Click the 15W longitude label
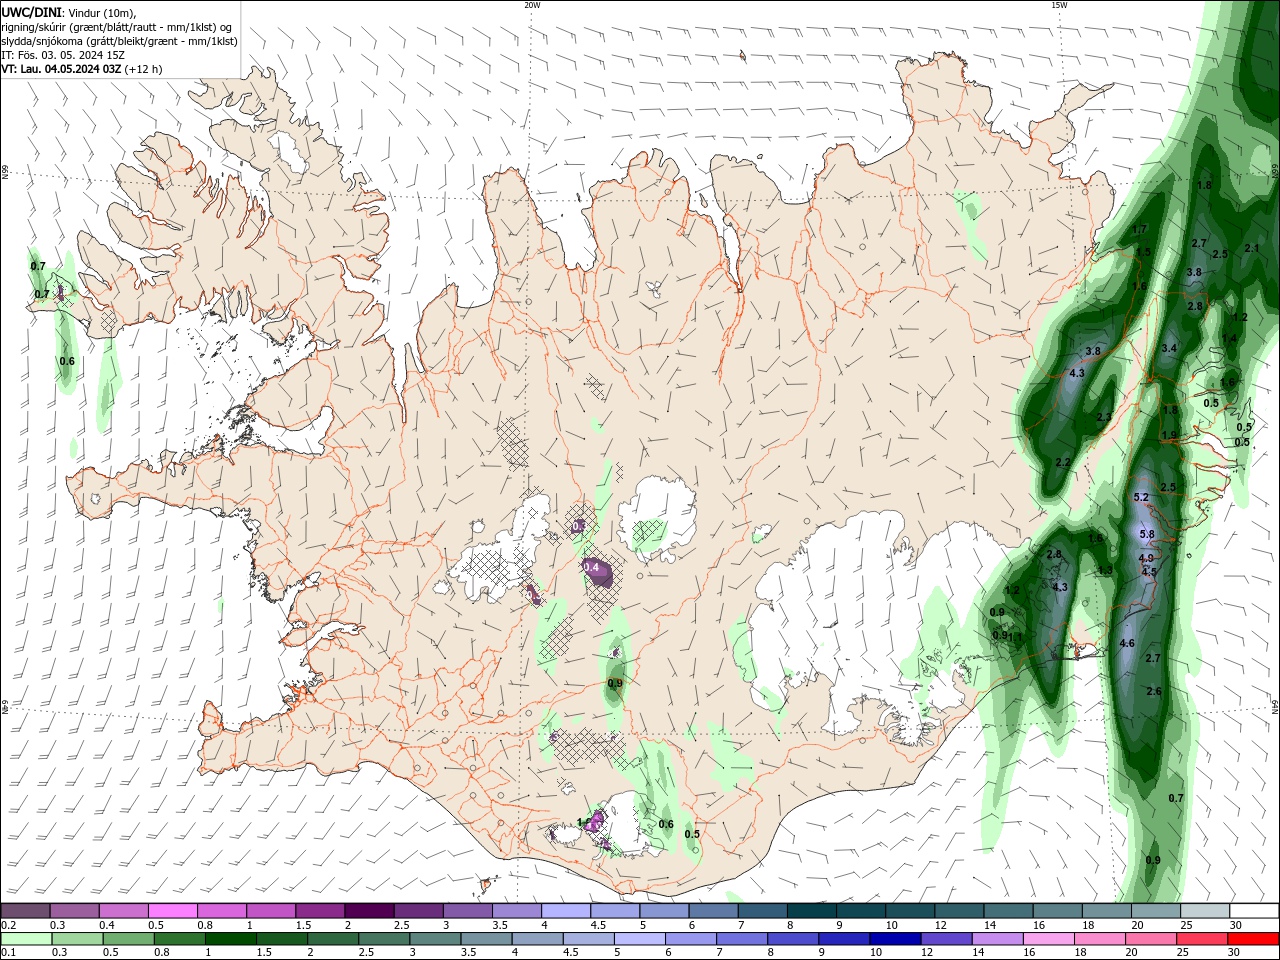This screenshot has width=1280, height=960. click(x=1059, y=5)
